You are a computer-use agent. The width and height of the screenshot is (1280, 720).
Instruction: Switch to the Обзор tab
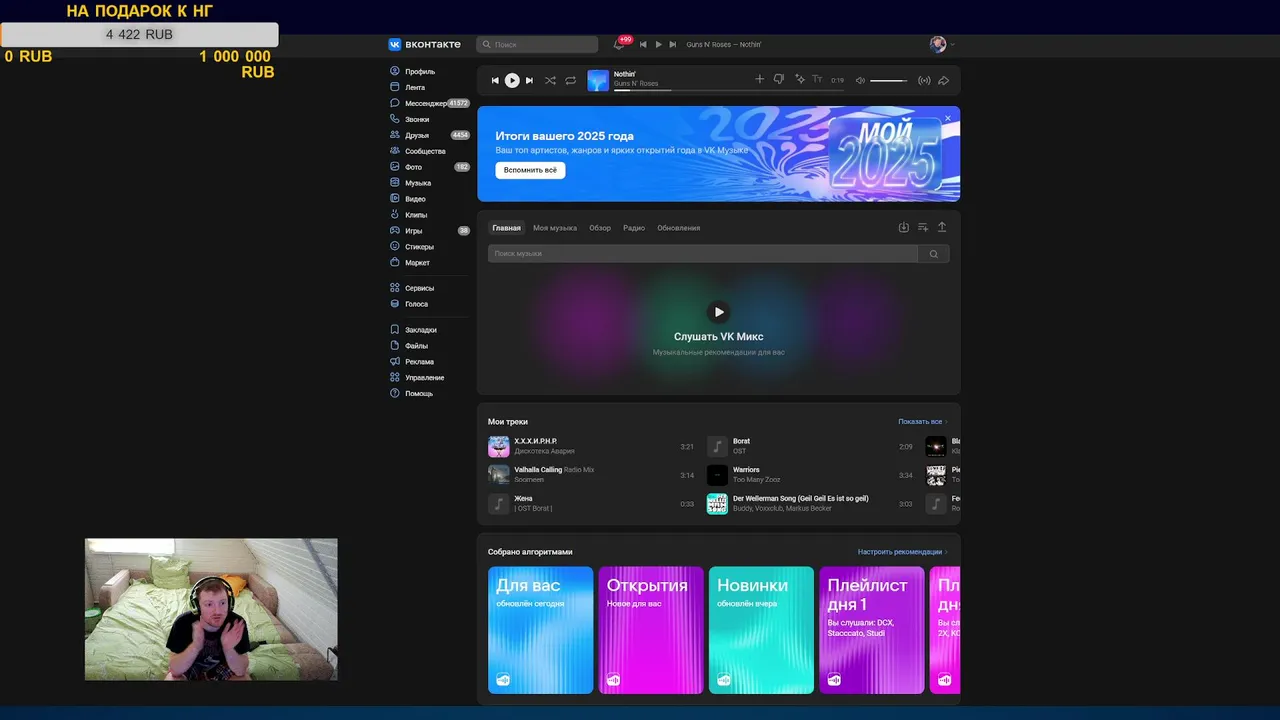(600, 228)
